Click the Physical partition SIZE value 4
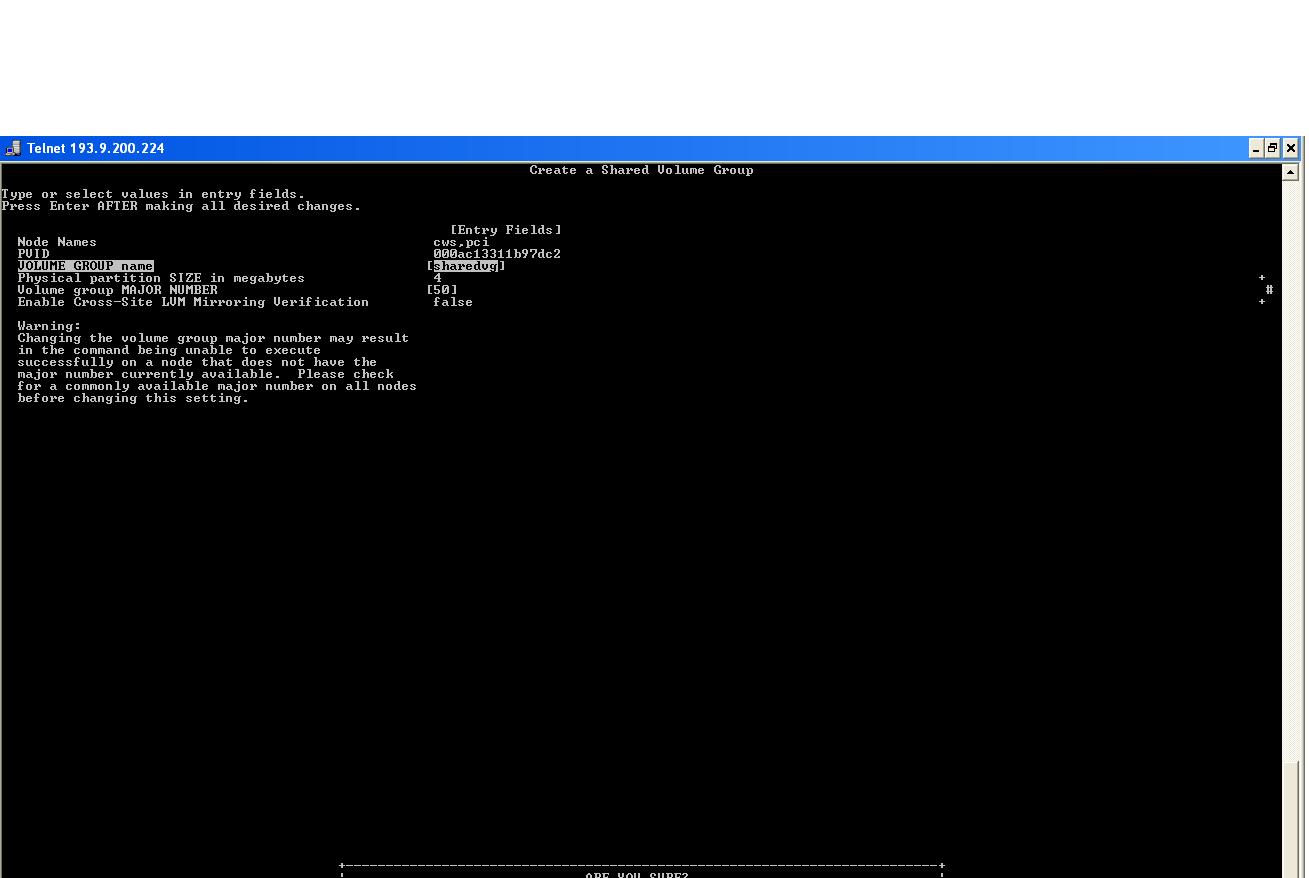 tap(437, 278)
